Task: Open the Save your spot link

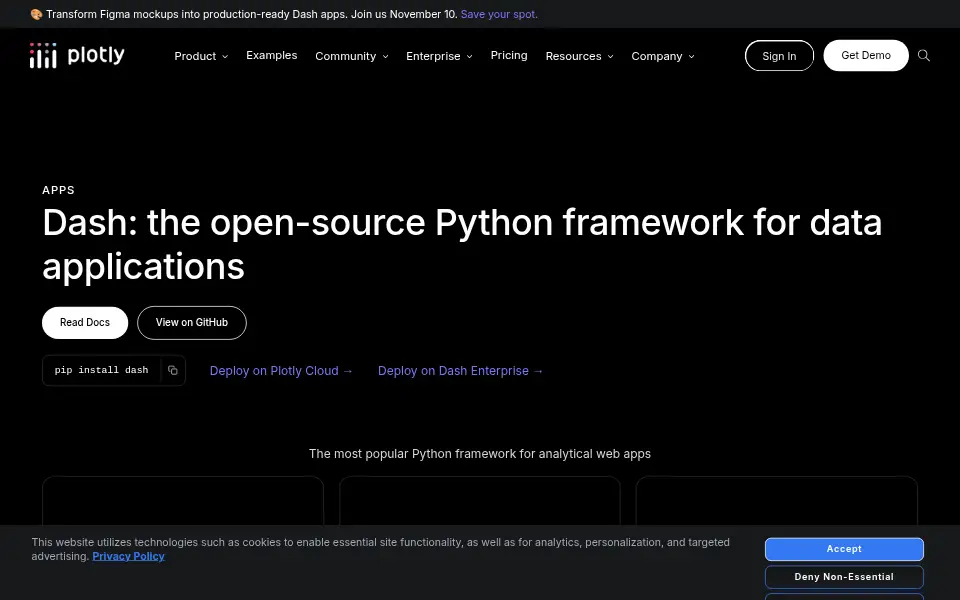Action: click(x=499, y=14)
